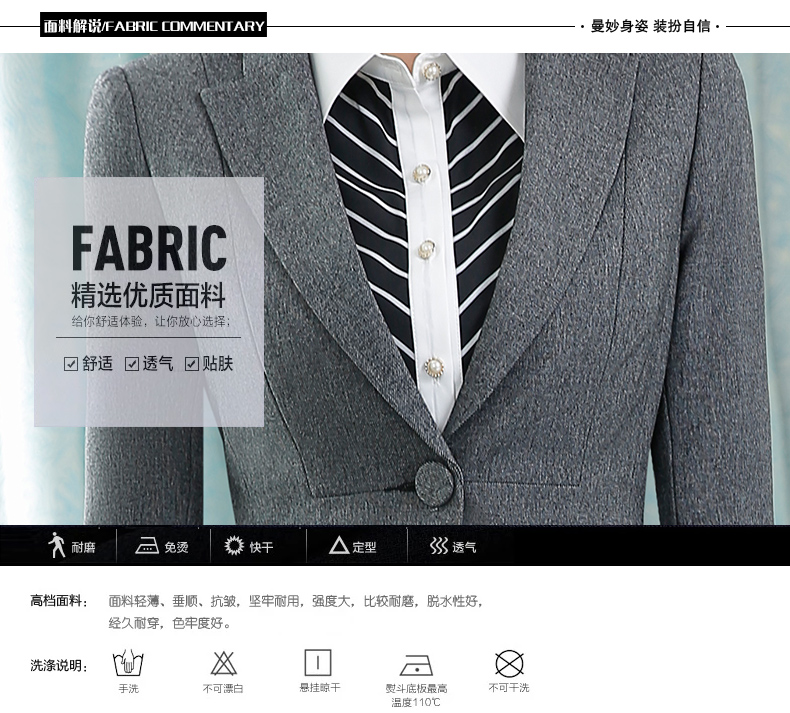Click the 定型 label in black bar
Screen dimensions: 790x713
tap(364, 547)
